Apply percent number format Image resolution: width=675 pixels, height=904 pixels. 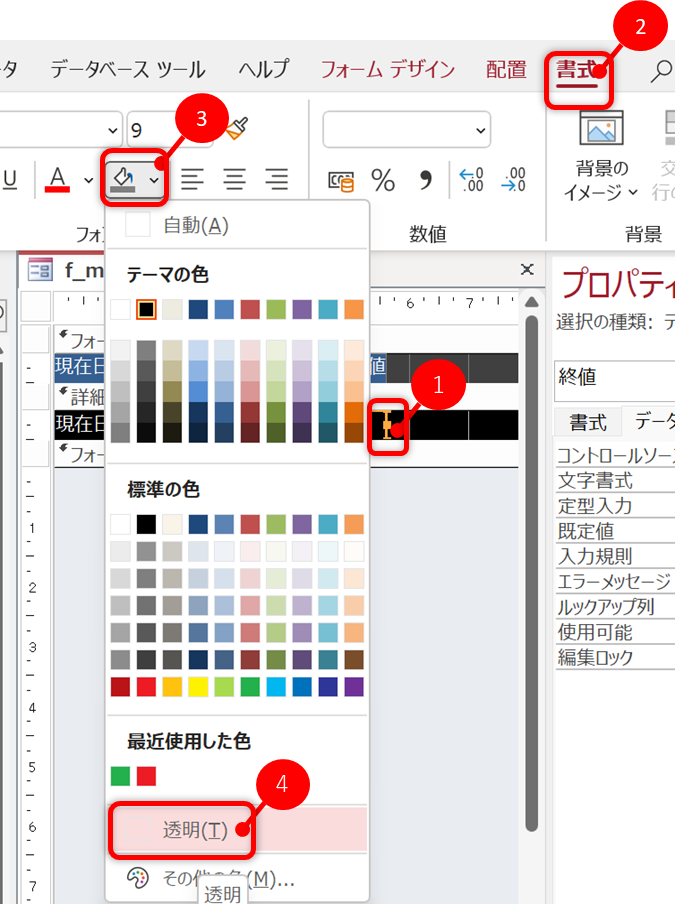click(x=383, y=180)
